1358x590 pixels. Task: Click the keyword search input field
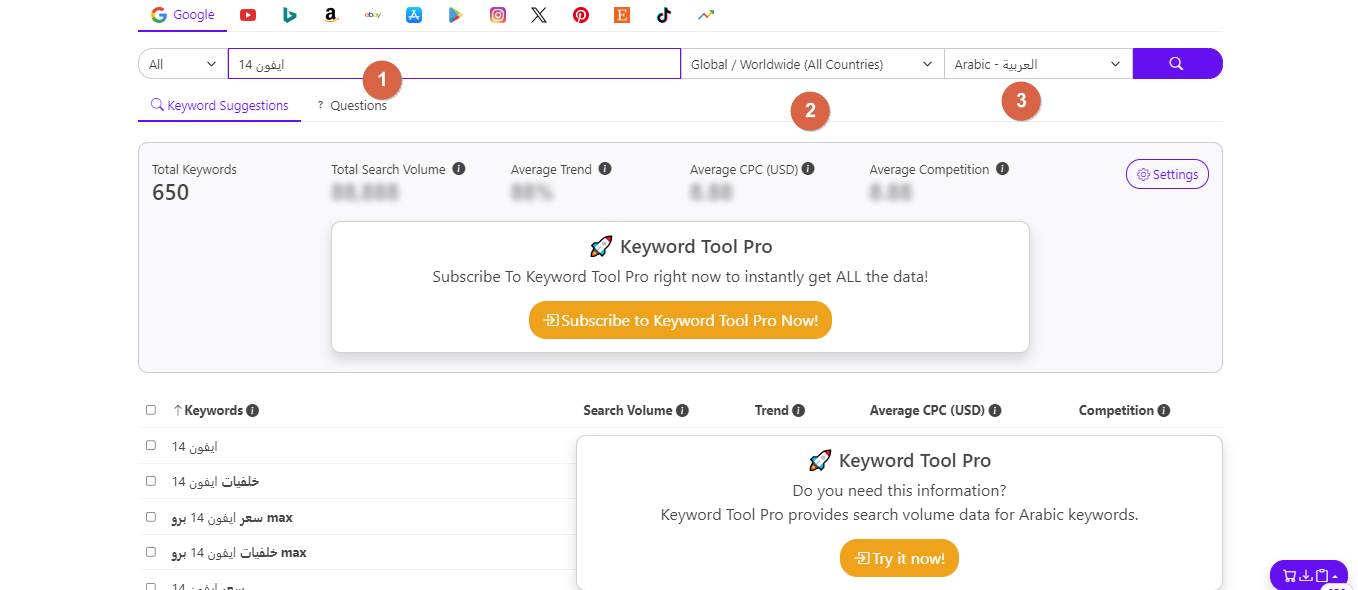coord(454,63)
